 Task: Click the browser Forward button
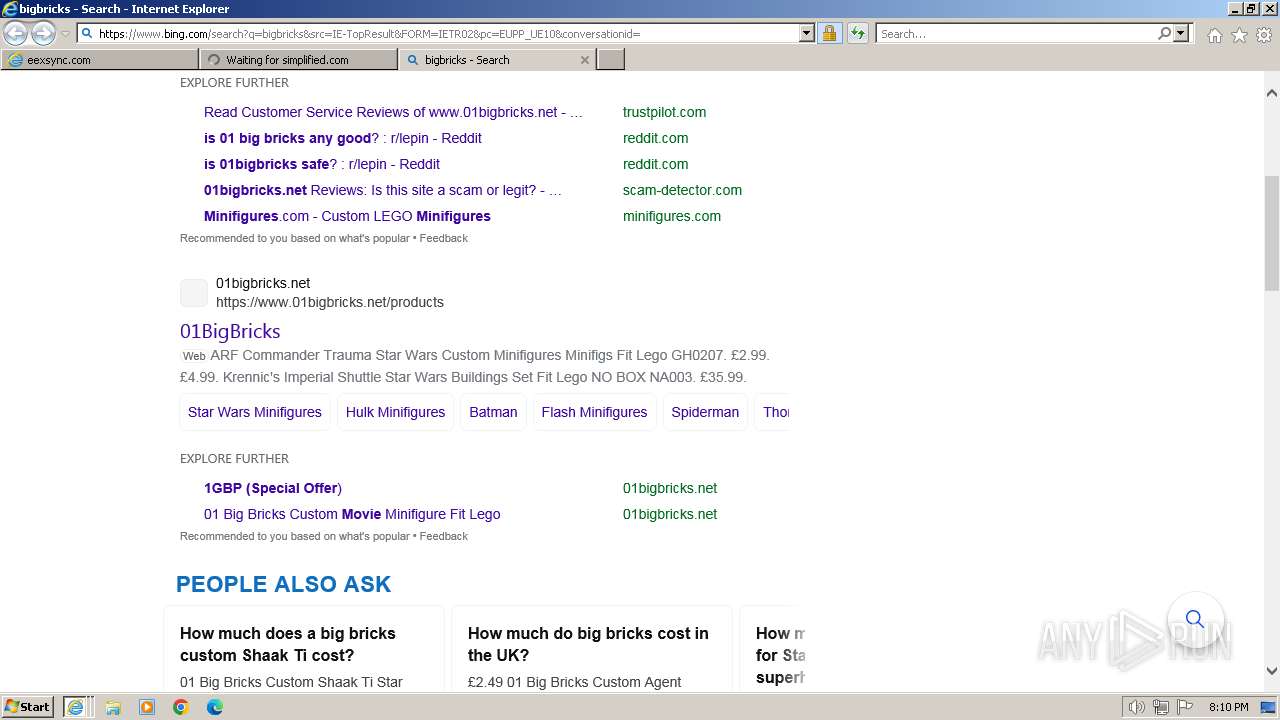[x=43, y=34]
